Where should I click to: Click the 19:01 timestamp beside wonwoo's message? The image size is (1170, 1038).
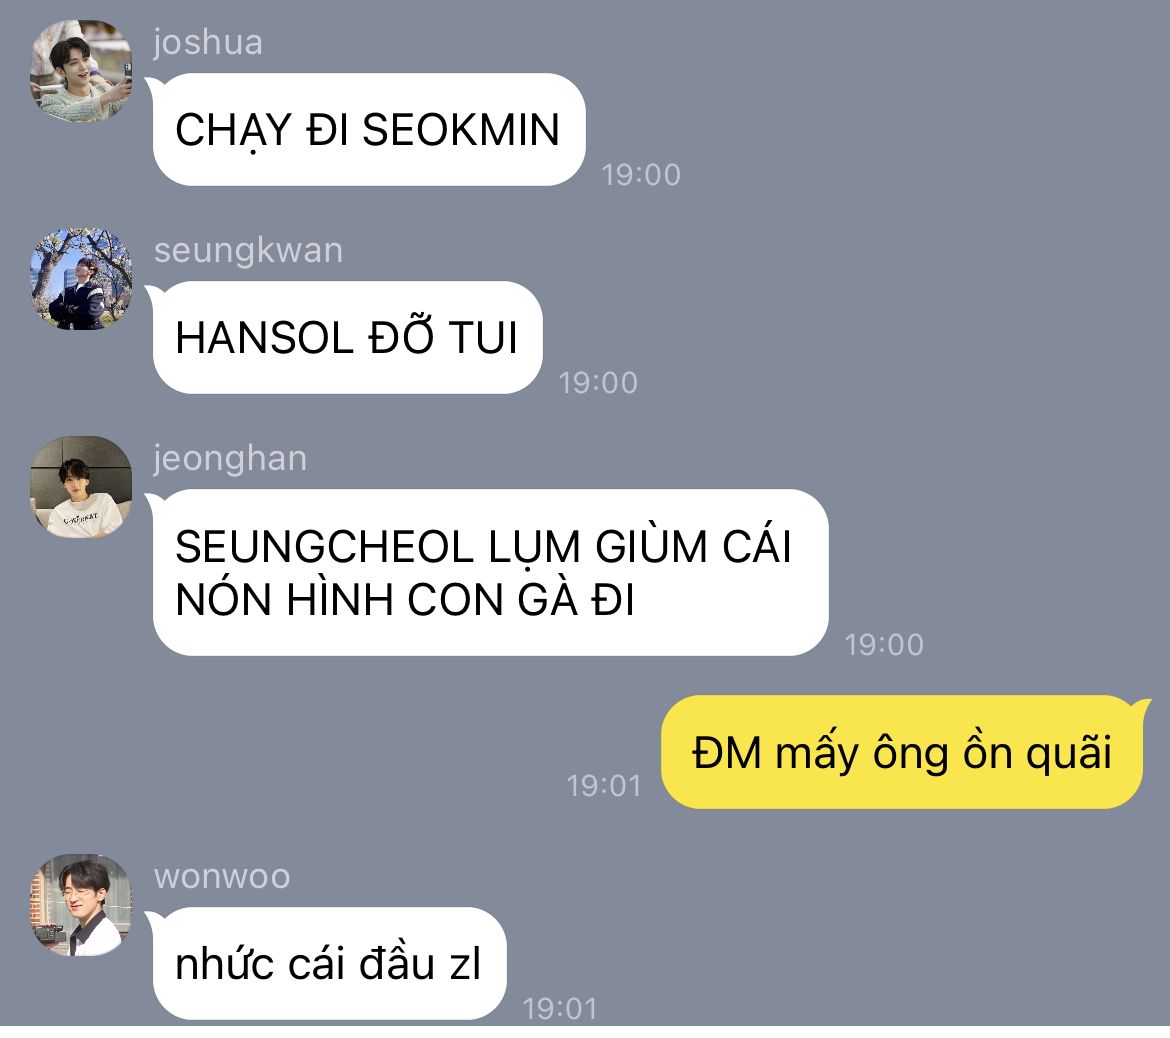[x=560, y=1010]
